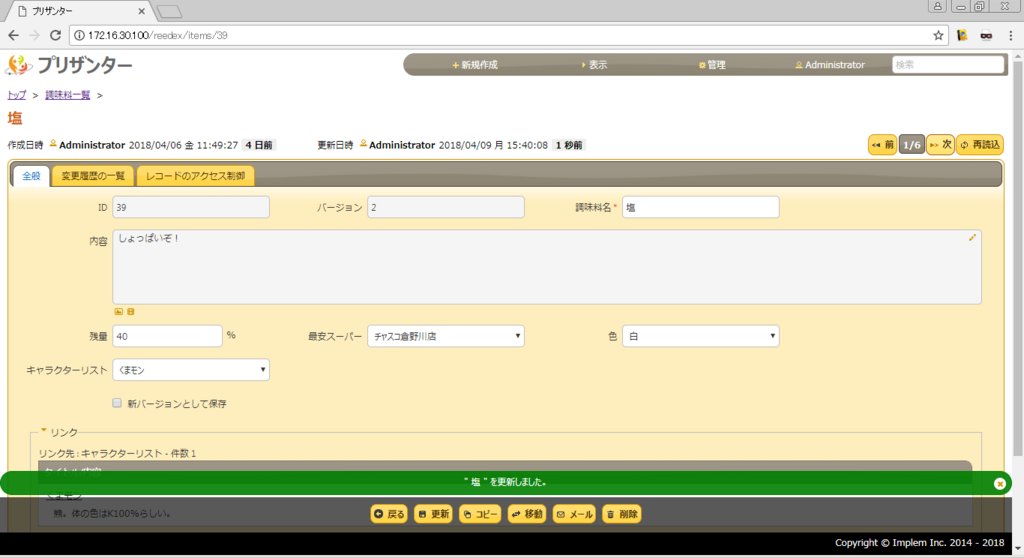Click the site info icon in address bar
Screen dimensions: 1024x558
(x=79, y=35)
